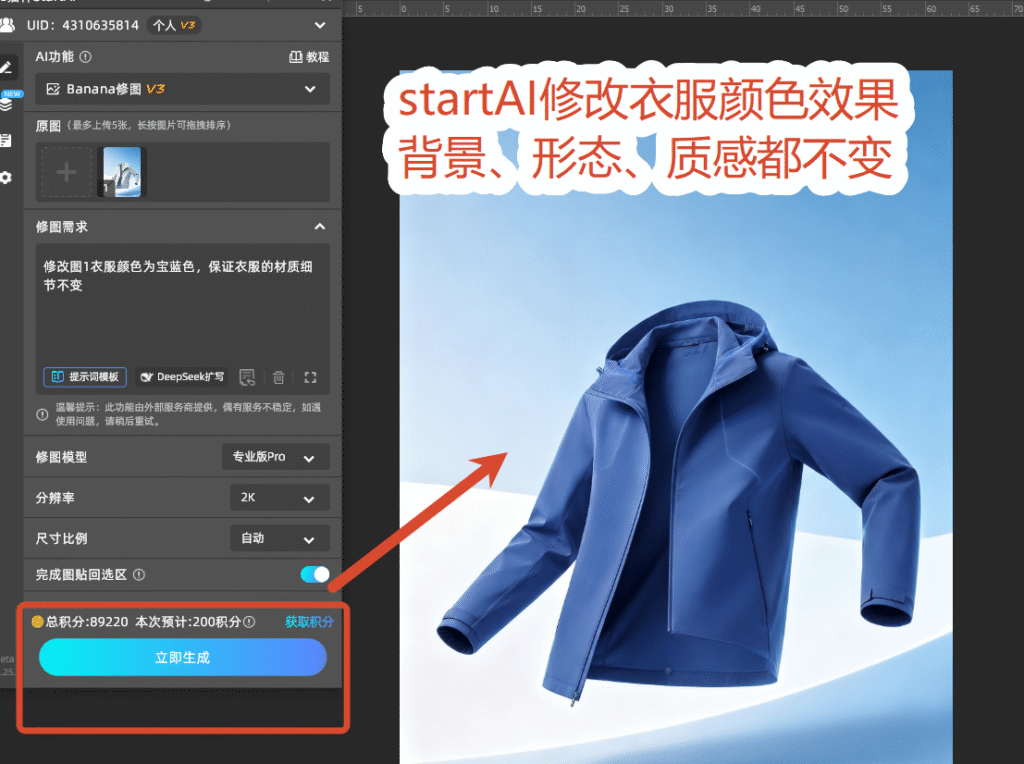This screenshot has height=764, width=1024.
Task: Click the 原图 upload hint text
Action: [150, 125]
